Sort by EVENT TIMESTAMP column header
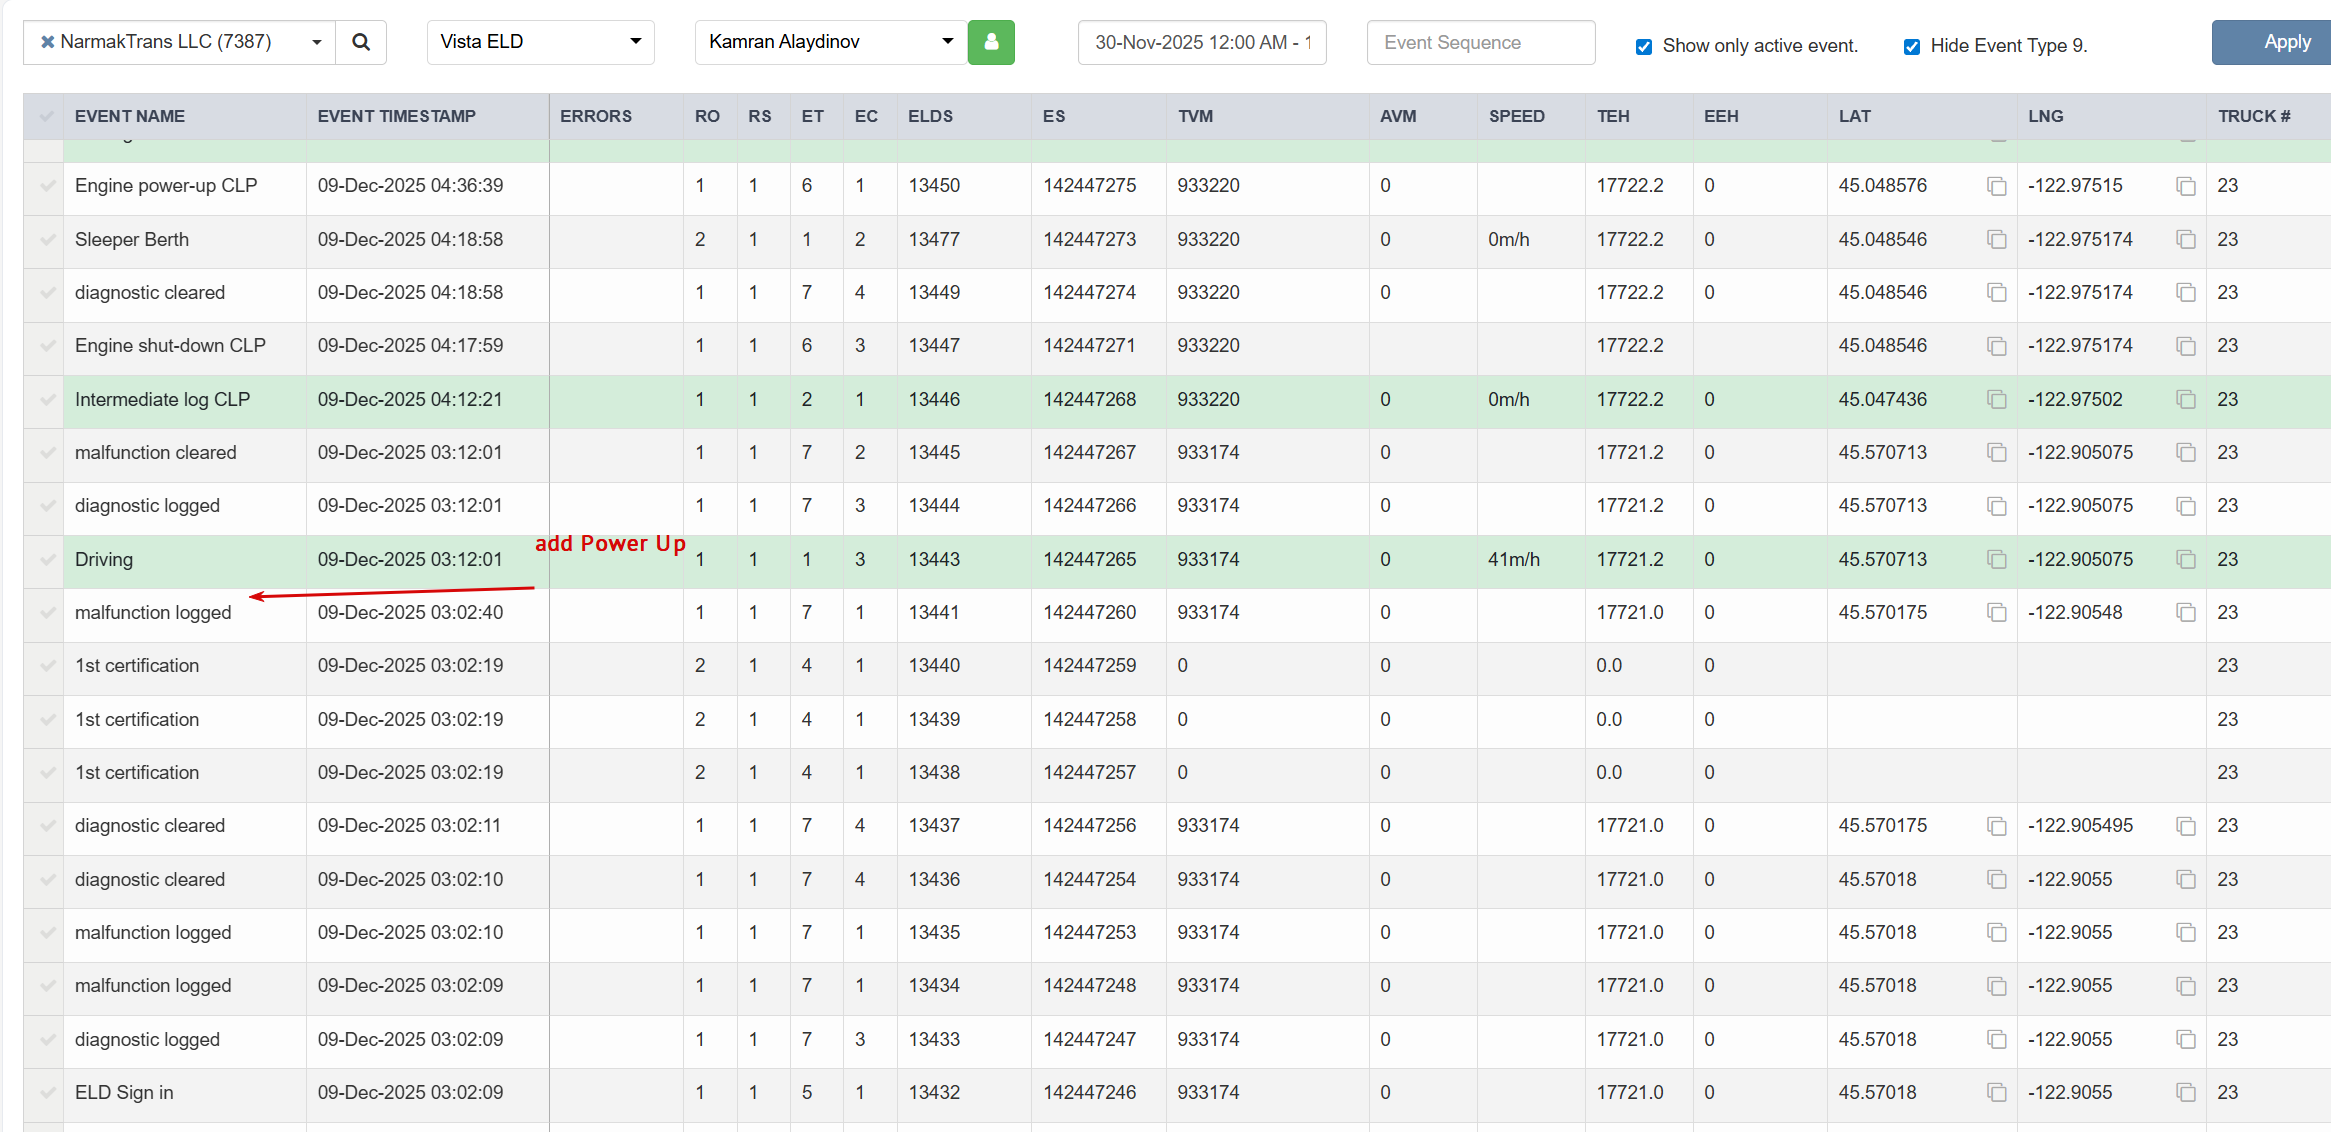The width and height of the screenshot is (2331, 1132). [x=397, y=116]
